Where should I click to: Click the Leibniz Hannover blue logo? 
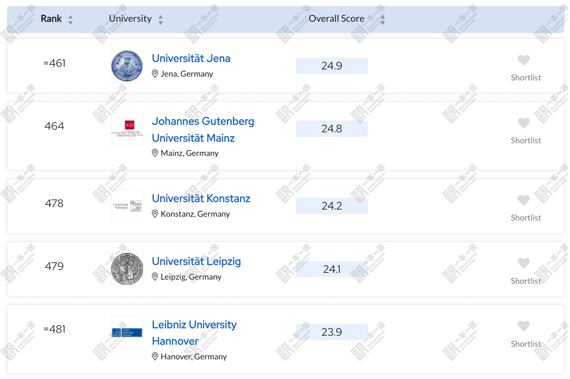[127, 332]
